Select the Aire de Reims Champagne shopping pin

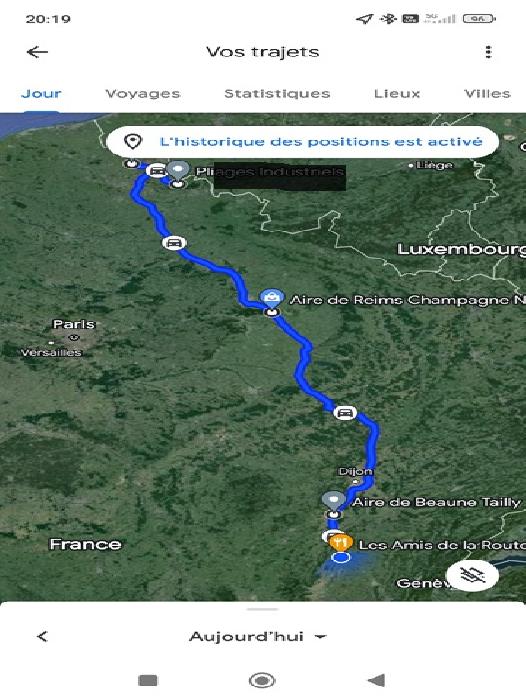271,298
